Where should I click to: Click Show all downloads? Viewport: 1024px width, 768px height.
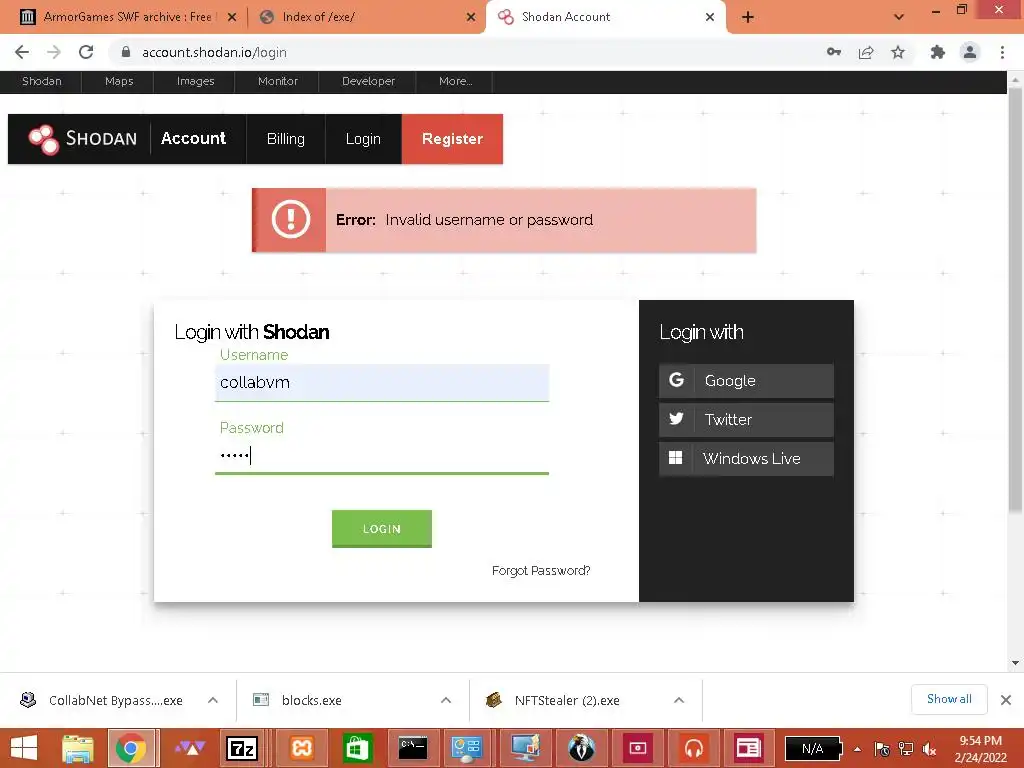click(949, 699)
